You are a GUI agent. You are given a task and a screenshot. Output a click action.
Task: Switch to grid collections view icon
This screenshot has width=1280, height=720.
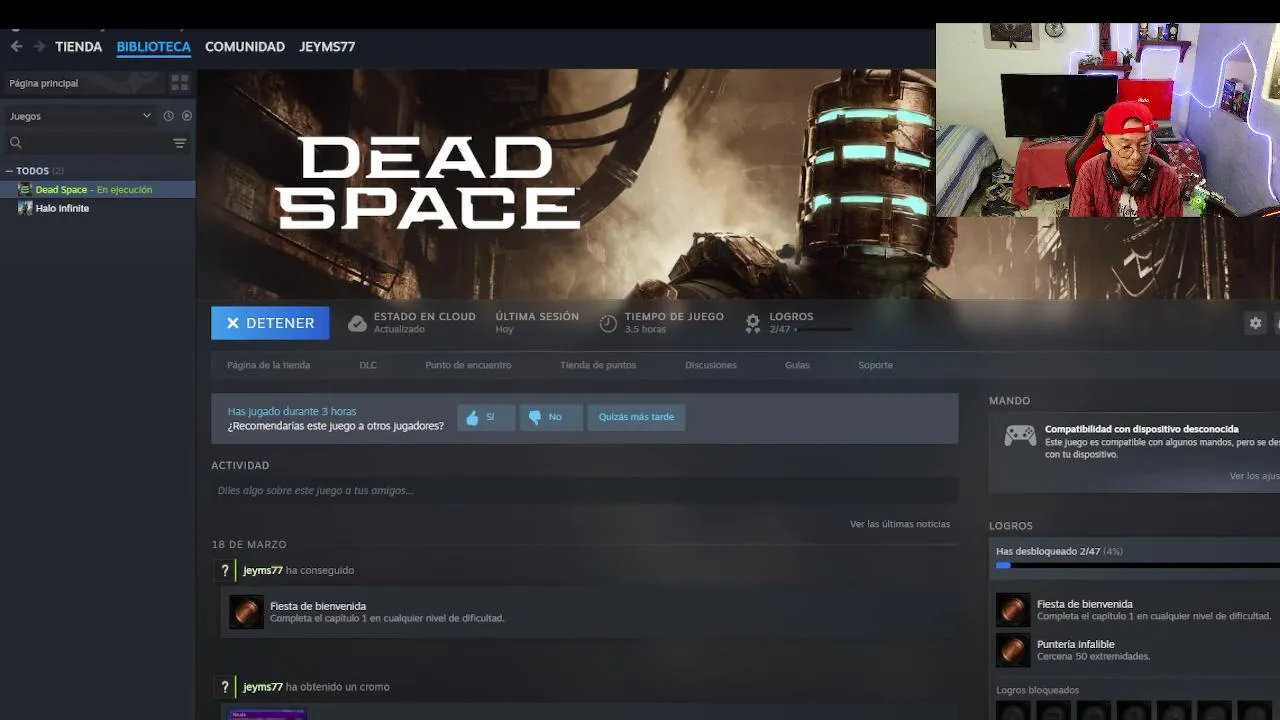[180, 83]
